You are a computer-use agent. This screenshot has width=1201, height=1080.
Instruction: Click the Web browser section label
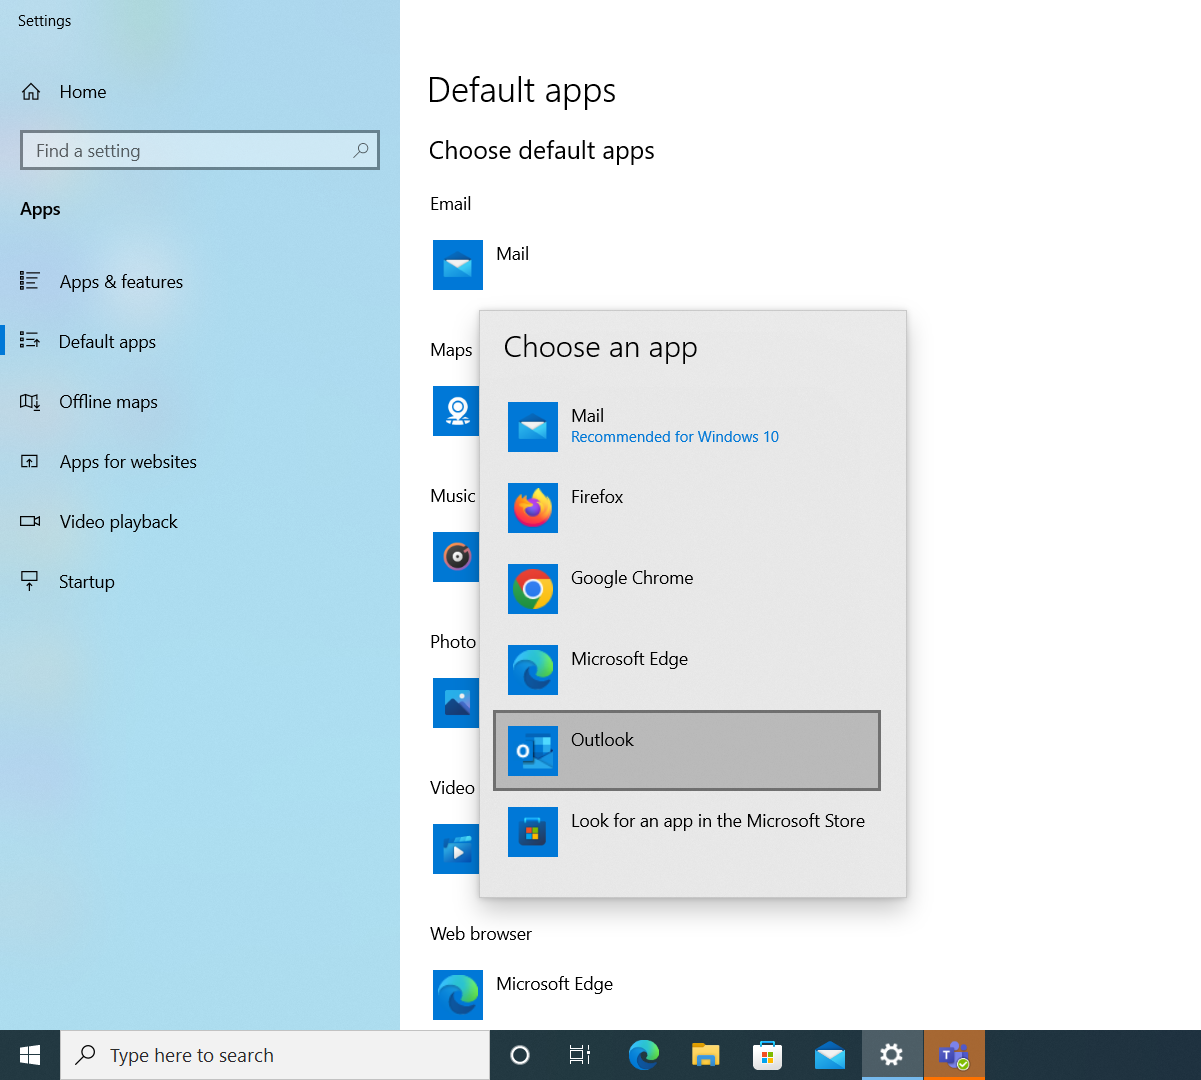481,934
